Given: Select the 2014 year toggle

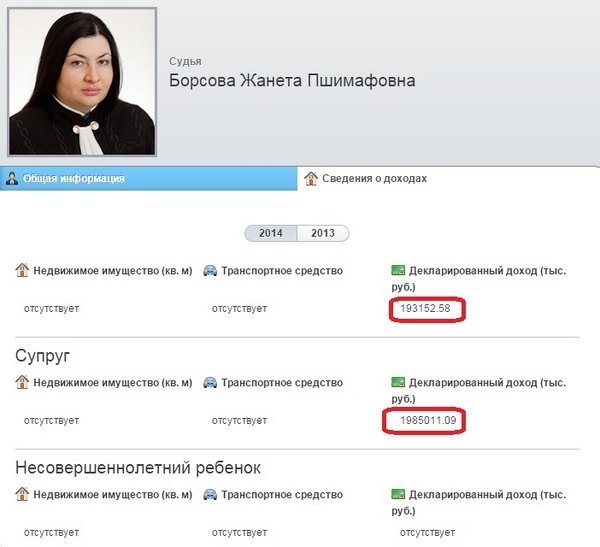Looking at the screenshot, I should click(x=271, y=233).
